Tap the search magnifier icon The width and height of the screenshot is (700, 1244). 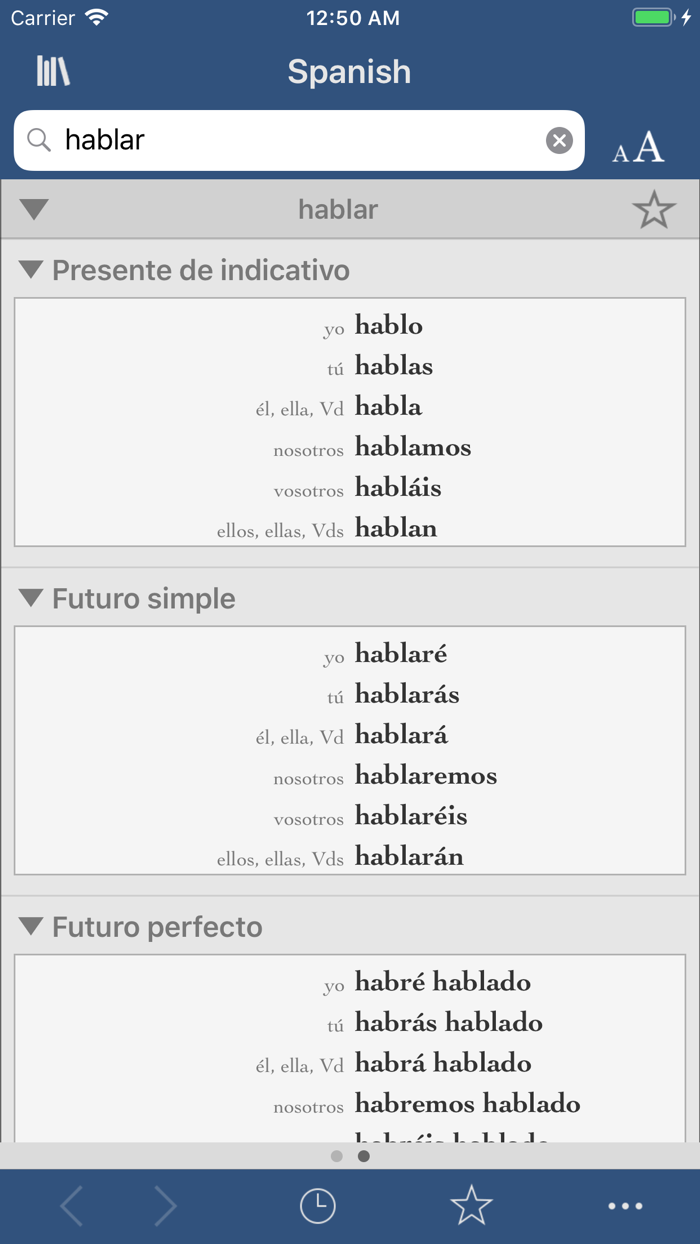tap(38, 140)
